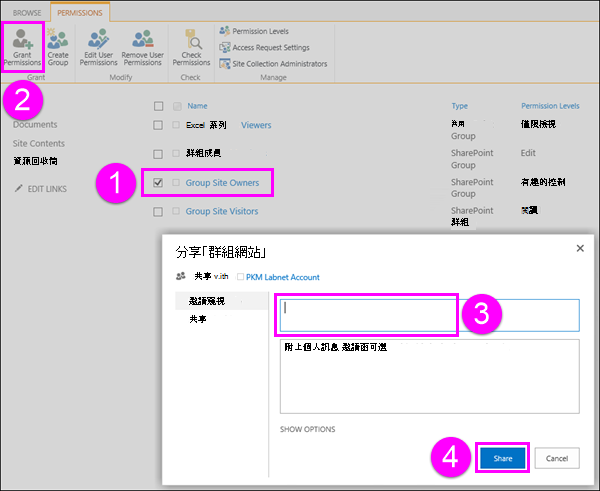Click the Permission Levels column header
The width and height of the screenshot is (600, 491).
point(550,106)
